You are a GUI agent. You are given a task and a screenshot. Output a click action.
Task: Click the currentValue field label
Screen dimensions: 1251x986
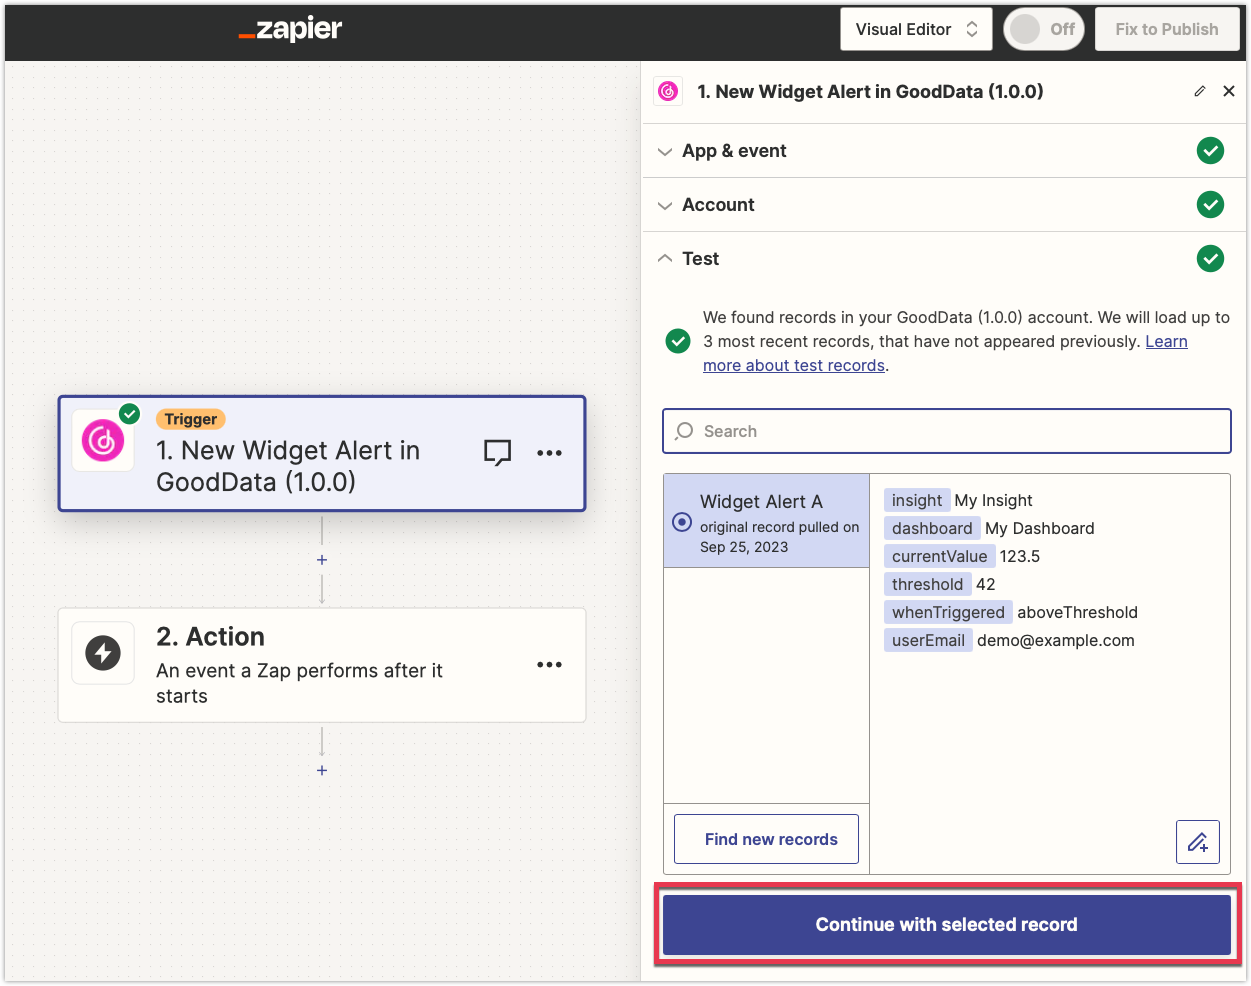(x=939, y=556)
